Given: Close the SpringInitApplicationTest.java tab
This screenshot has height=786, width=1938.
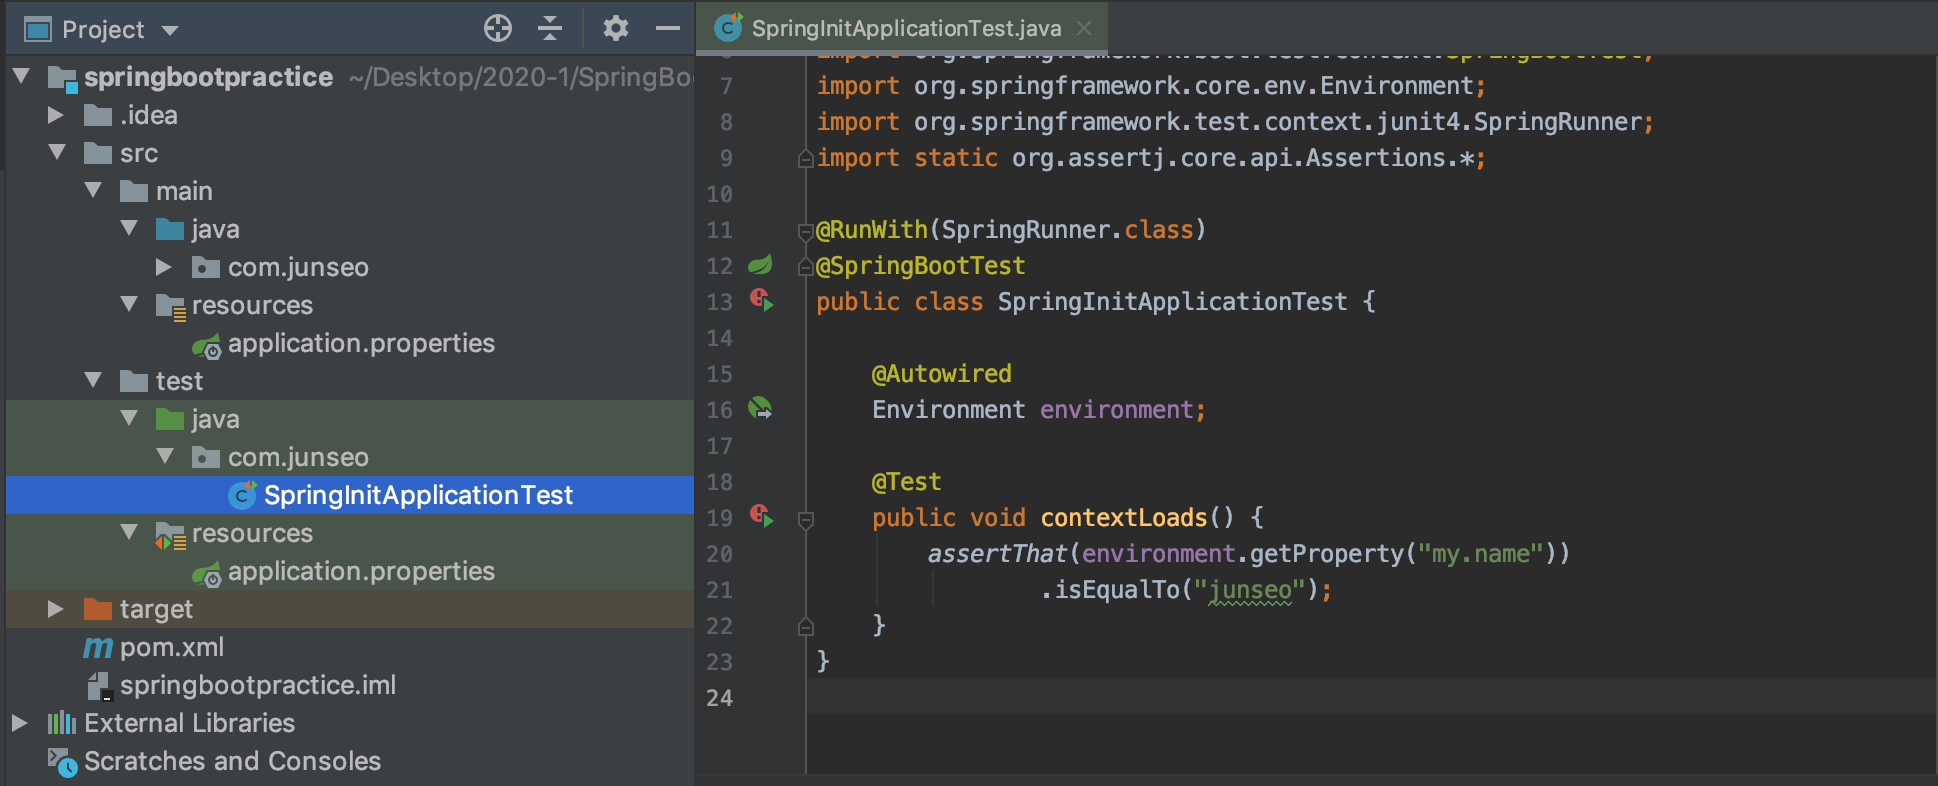Looking at the screenshot, I should point(1084,28).
